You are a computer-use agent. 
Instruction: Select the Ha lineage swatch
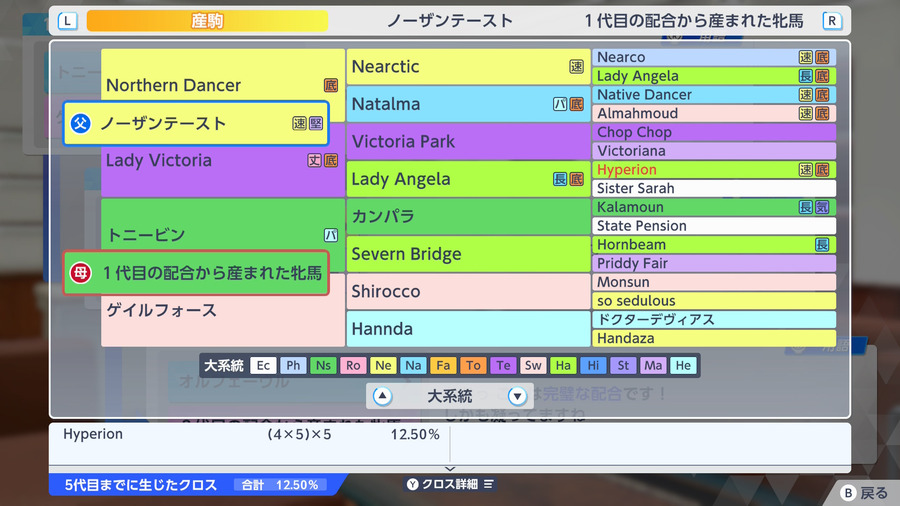coord(563,365)
